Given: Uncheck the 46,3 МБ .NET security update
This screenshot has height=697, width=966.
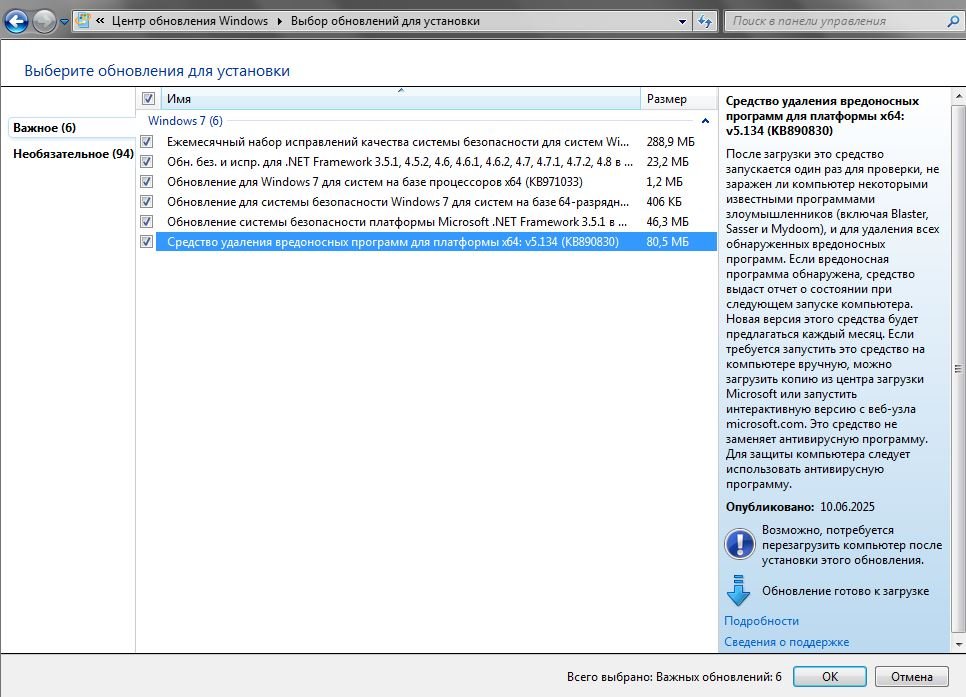Looking at the screenshot, I should point(147,221).
